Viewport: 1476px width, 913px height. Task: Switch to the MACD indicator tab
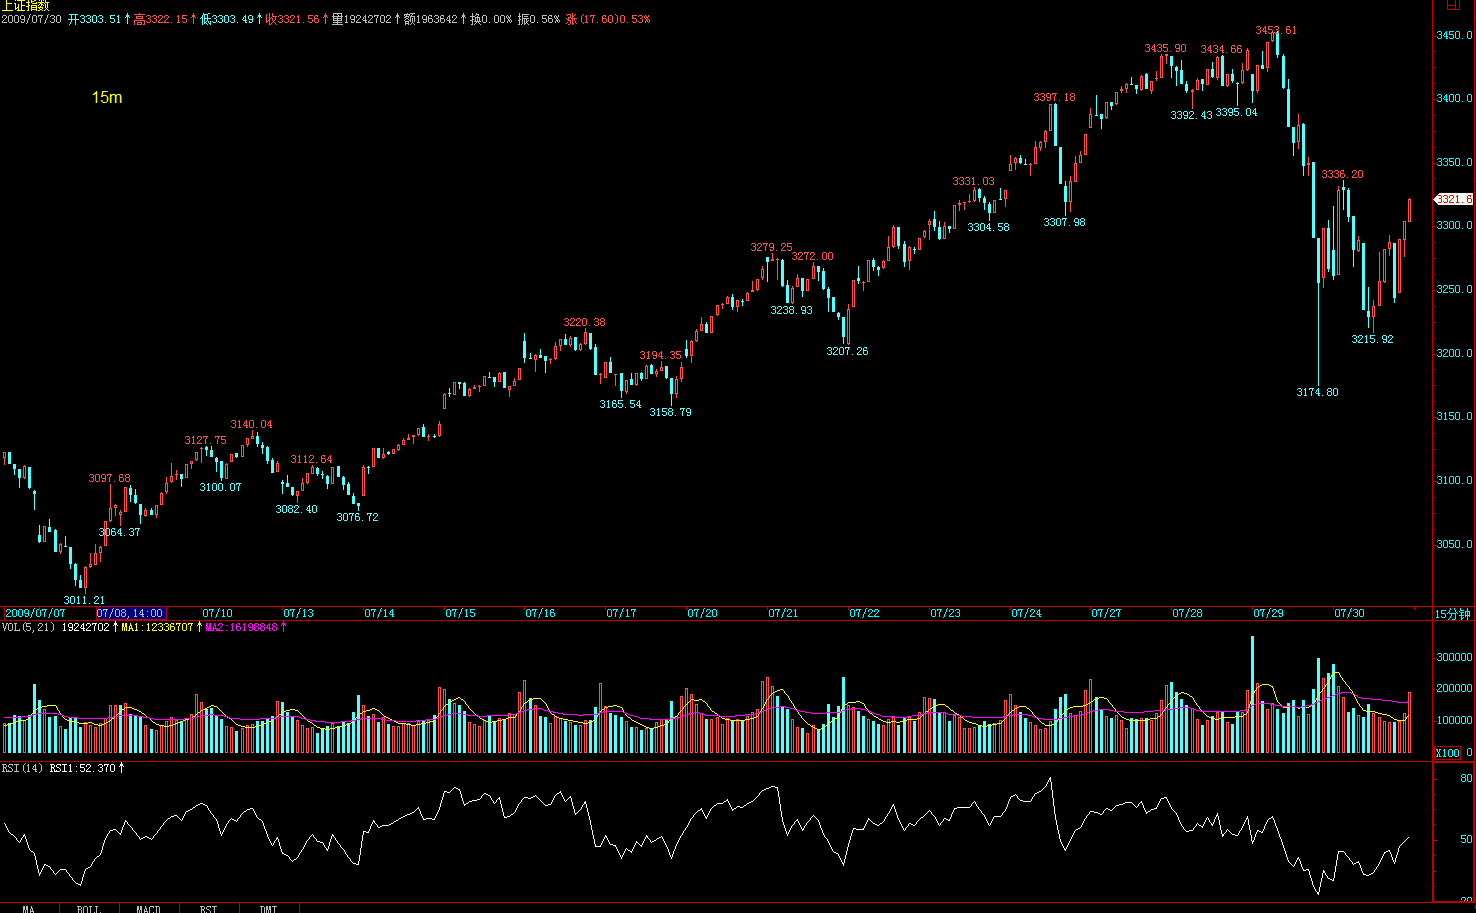(x=148, y=908)
